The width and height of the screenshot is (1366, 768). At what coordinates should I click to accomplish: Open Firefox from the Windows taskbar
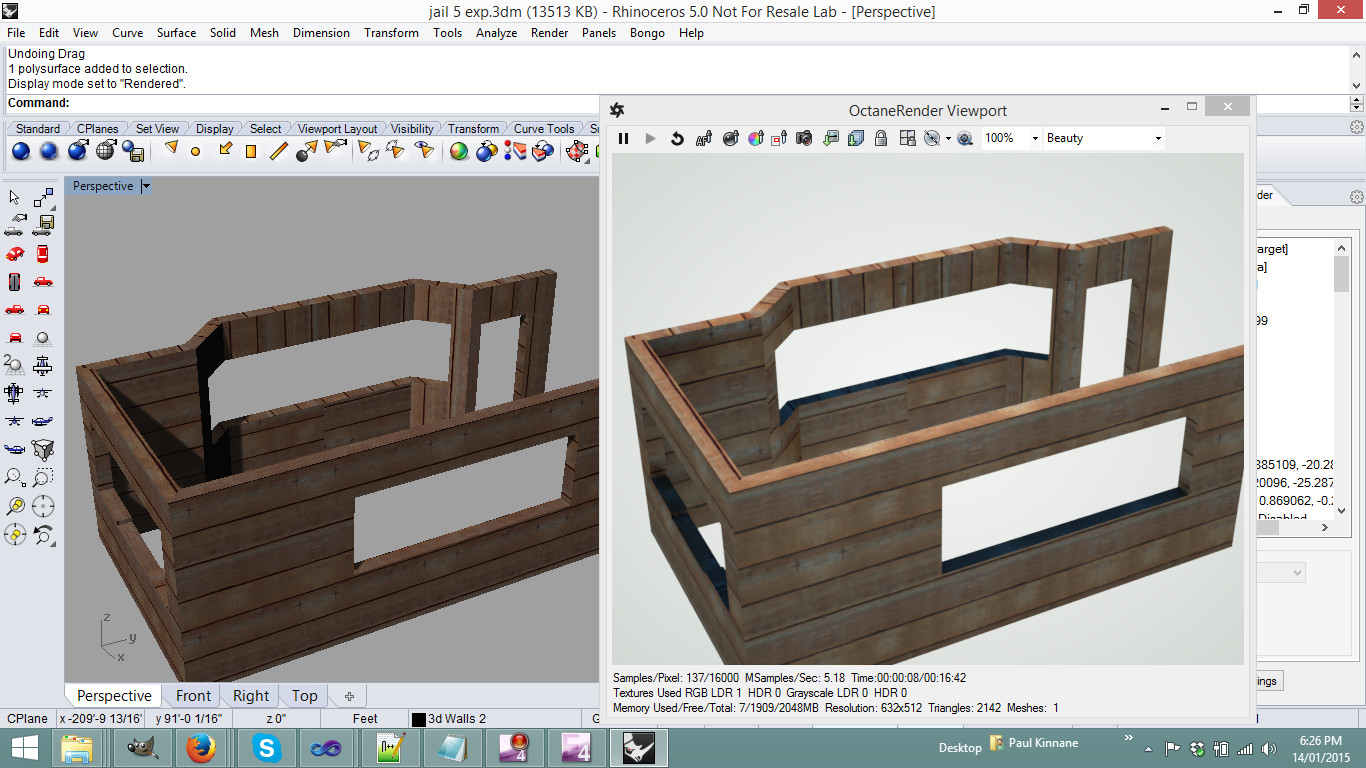click(201, 748)
